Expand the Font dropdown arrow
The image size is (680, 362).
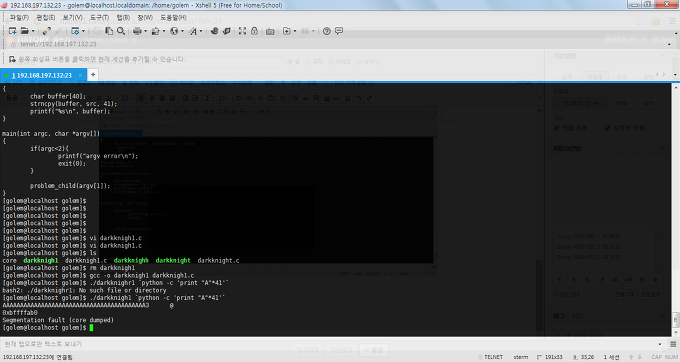201,31
